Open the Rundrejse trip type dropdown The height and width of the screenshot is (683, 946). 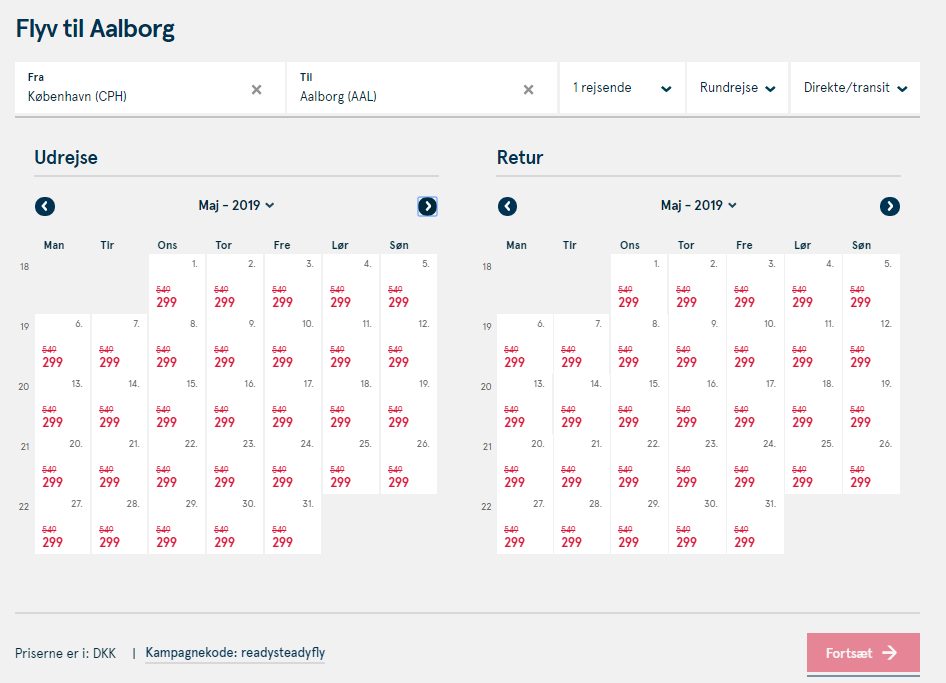click(737, 87)
